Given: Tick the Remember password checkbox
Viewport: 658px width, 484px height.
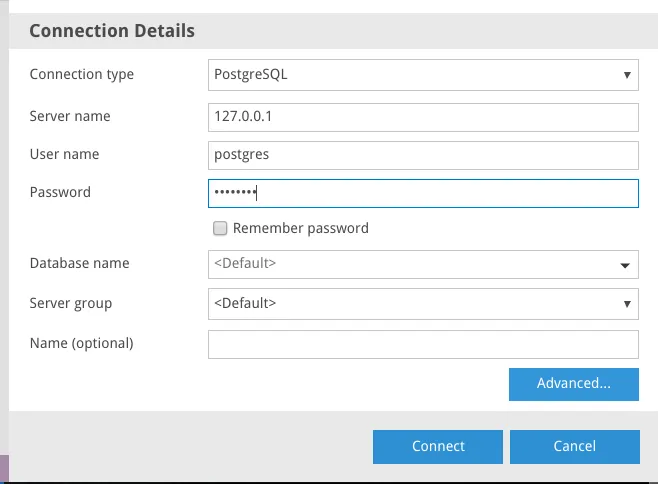Looking at the screenshot, I should (x=220, y=228).
